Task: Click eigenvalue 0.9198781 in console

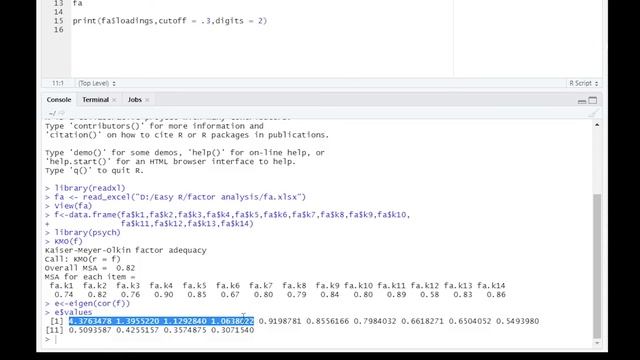Action: 280,321
